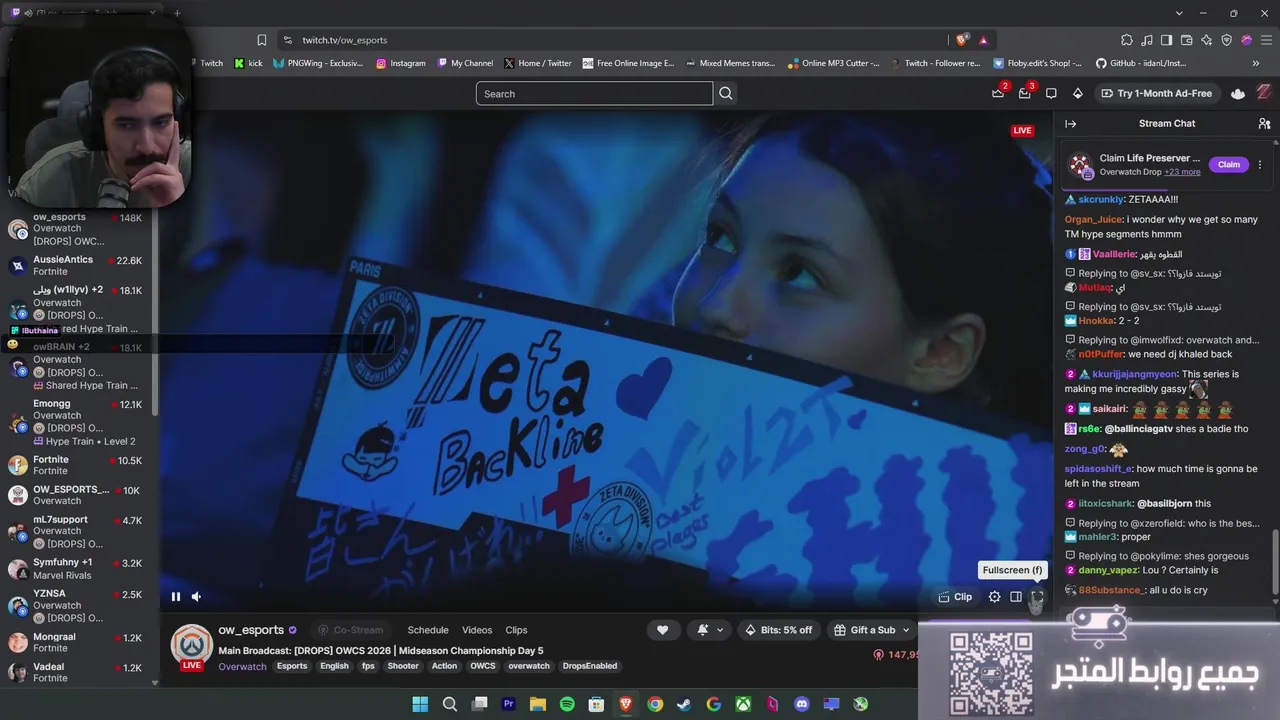Open the Instagram bookmark
Image resolution: width=1280 pixels, height=720 pixels.
coord(401,63)
